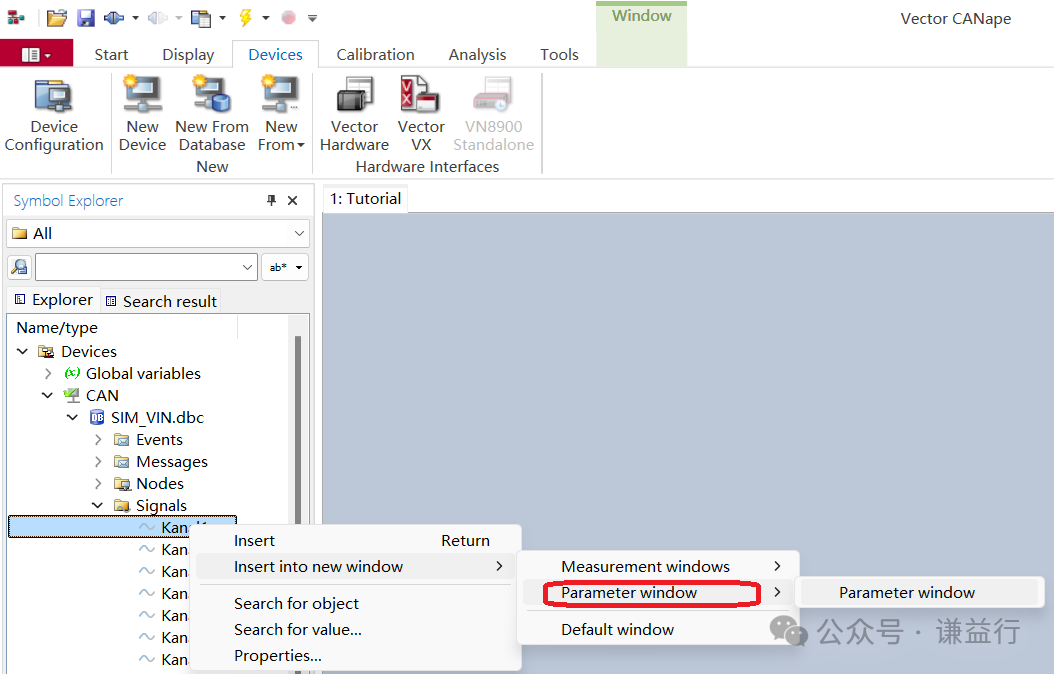Viewport: 1054px width, 674px height.
Task: Start measurement with the lightning bolt icon
Action: pyautogui.click(x=245, y=18)
